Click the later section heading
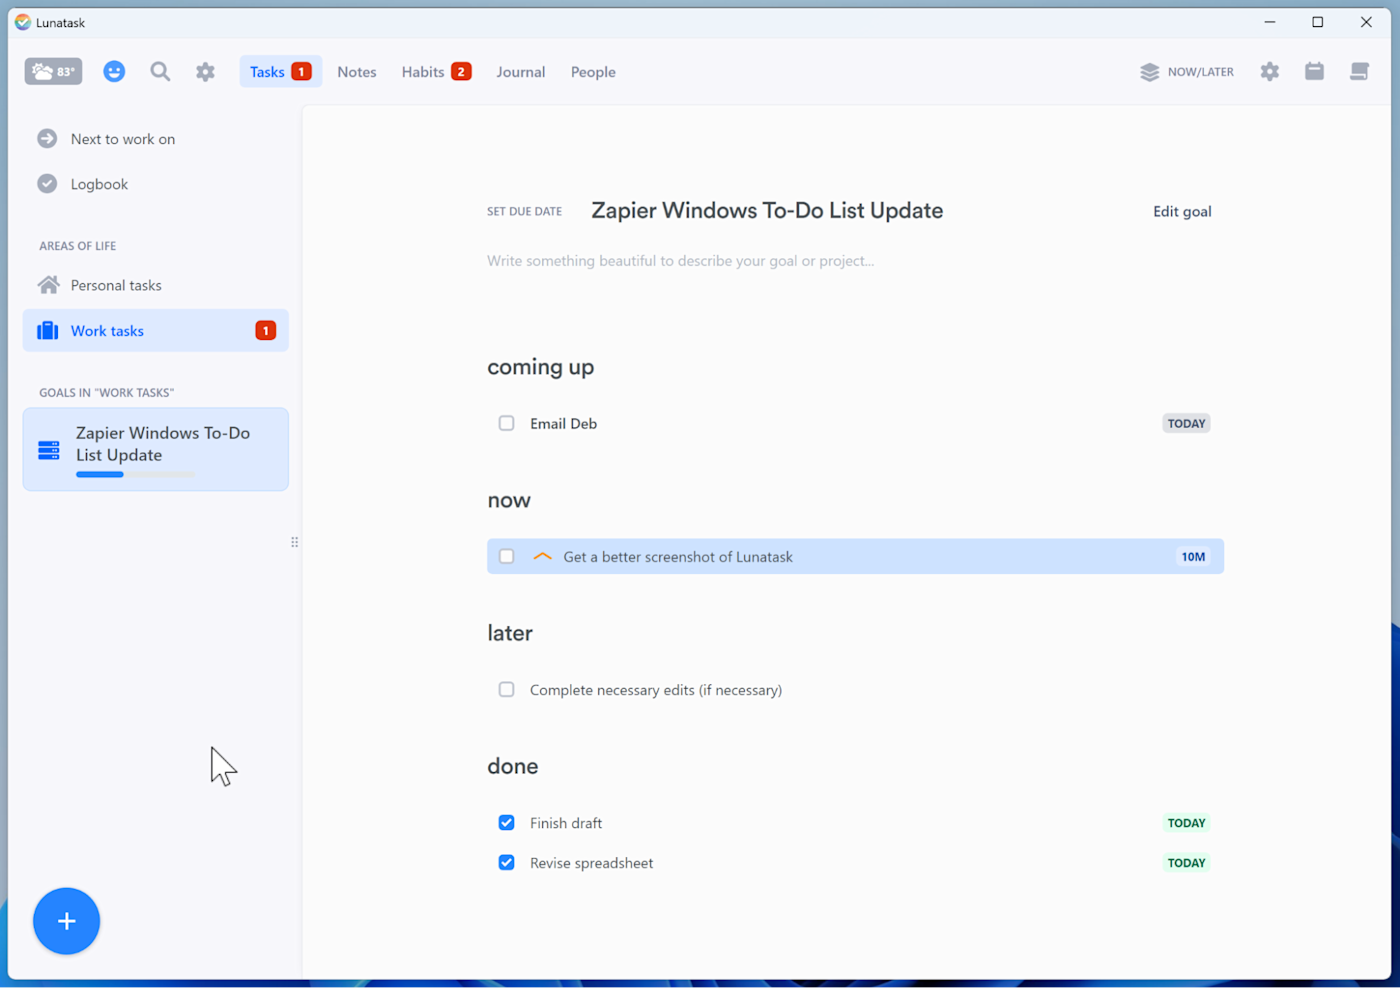 pyautogui.click(x=510, y=633)
